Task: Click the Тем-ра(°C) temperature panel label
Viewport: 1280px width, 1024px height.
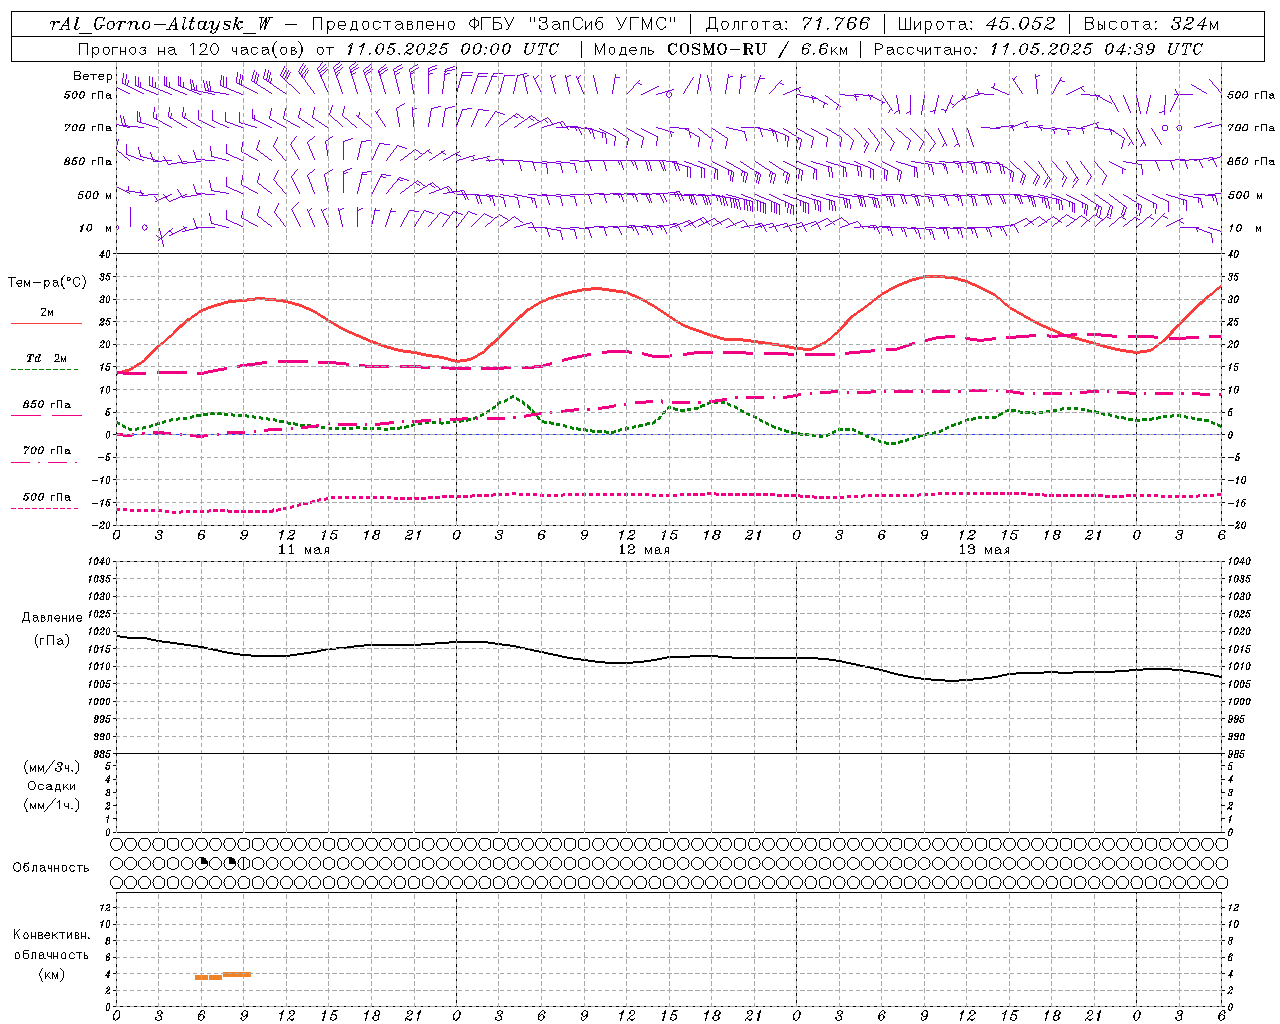Action: [47, 283]
